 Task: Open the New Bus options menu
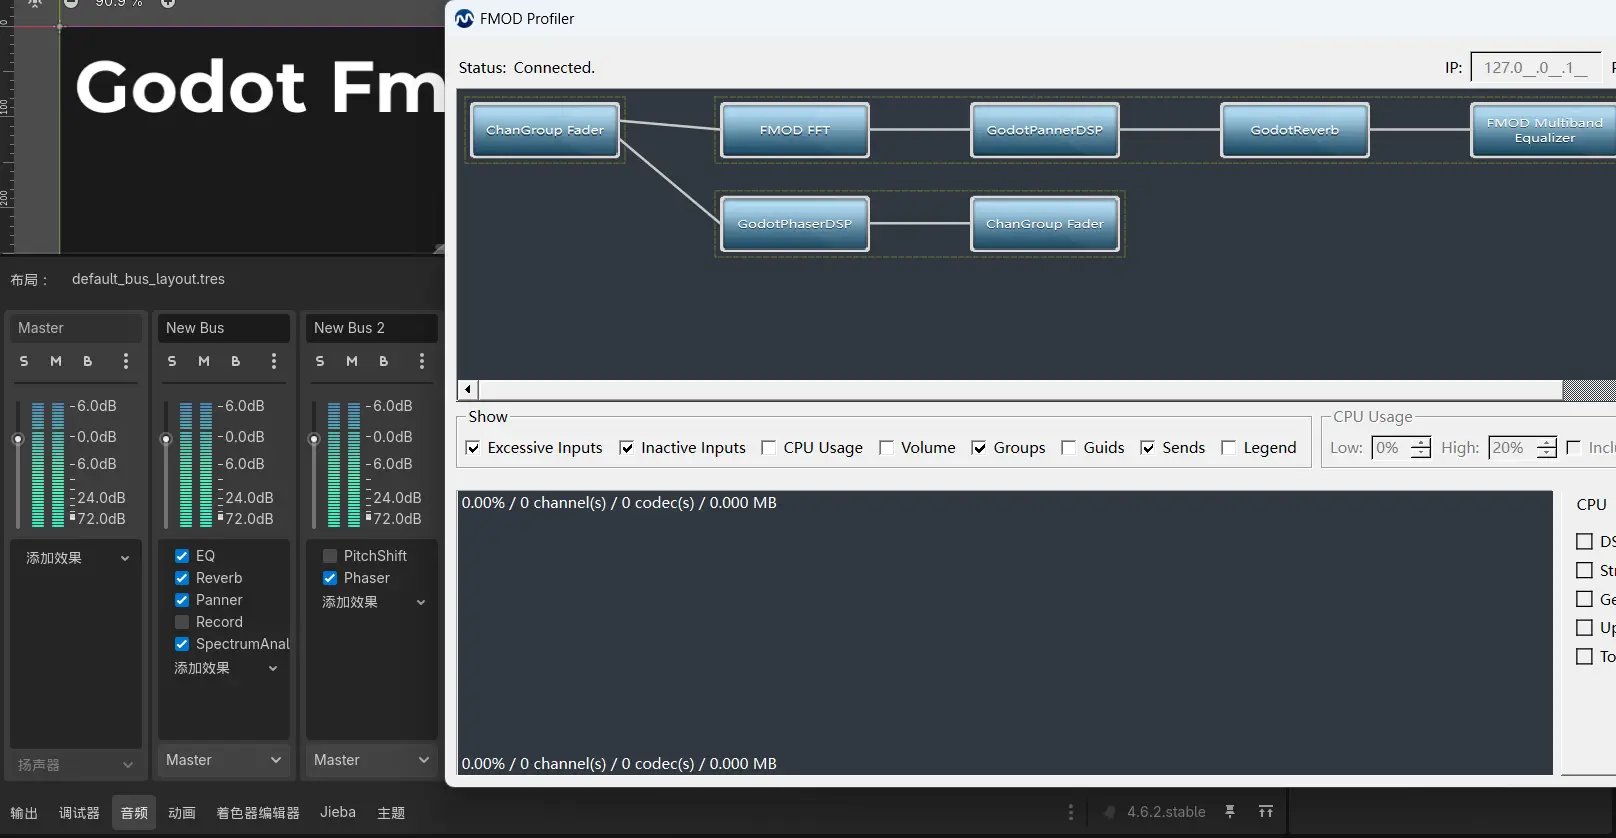point(273,361)
